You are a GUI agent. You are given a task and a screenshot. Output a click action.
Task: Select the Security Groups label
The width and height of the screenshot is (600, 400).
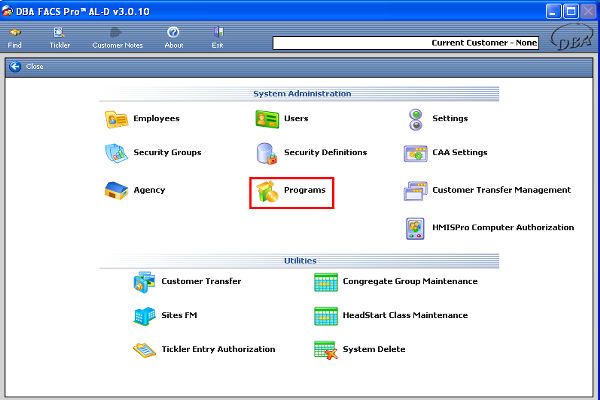tap(167, 152)
